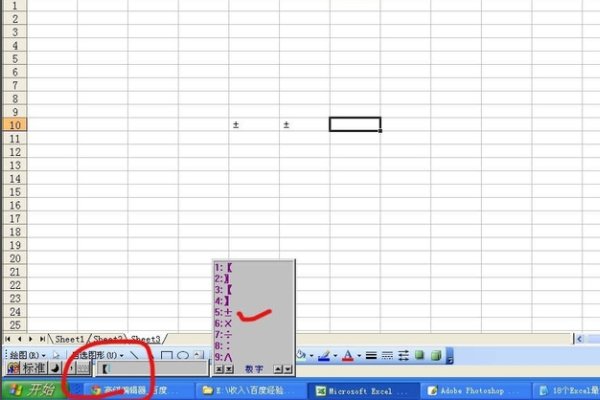Choose the ± symbol in candidate list

coord(228,311)
